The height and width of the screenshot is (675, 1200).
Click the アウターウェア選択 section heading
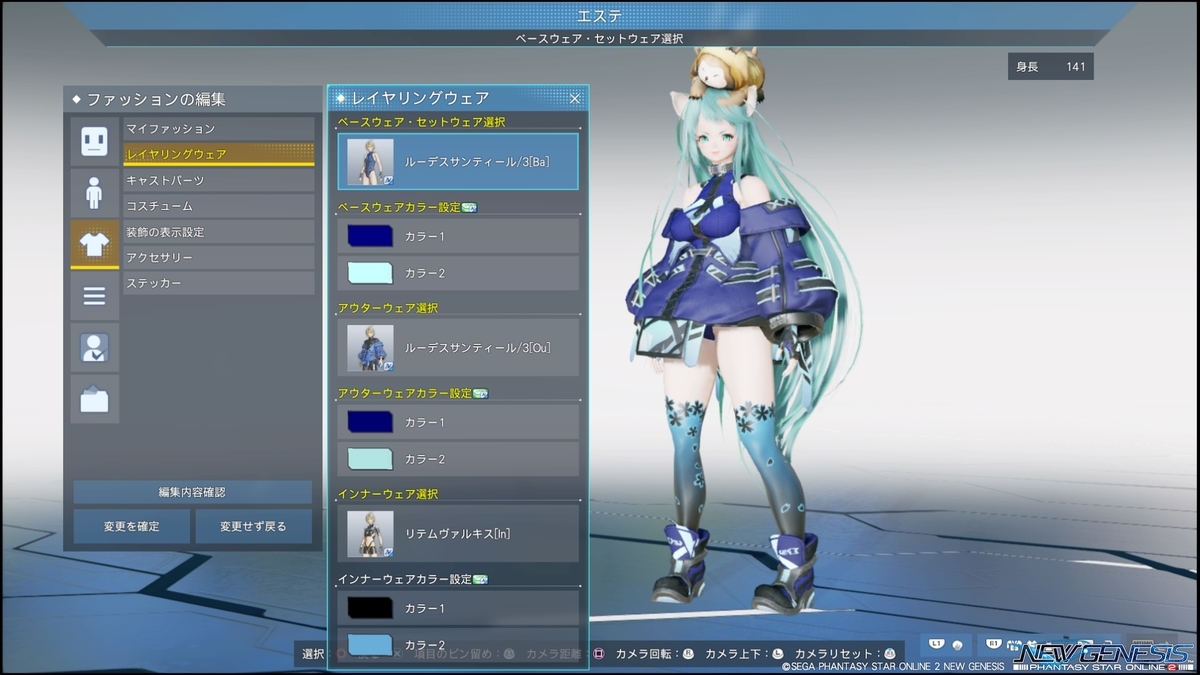388,308
